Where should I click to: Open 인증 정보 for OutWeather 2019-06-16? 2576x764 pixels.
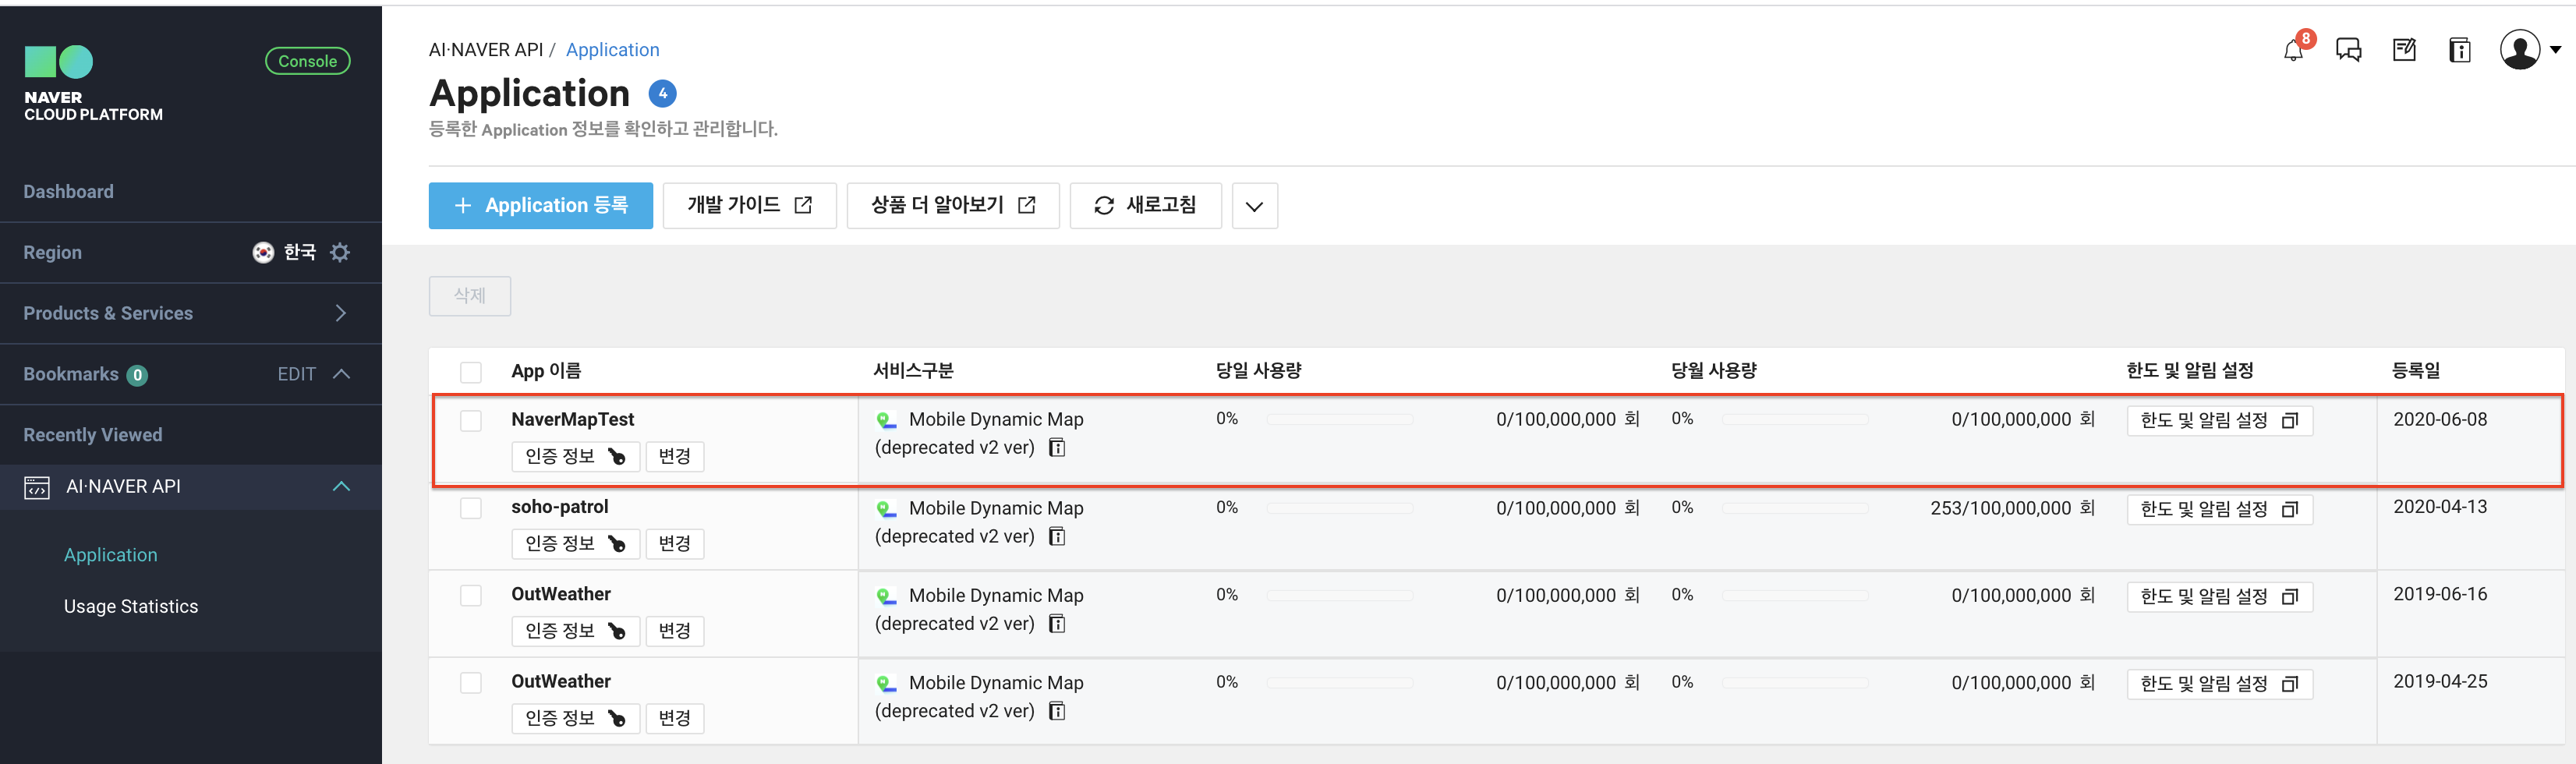click(x=575, y=632)
